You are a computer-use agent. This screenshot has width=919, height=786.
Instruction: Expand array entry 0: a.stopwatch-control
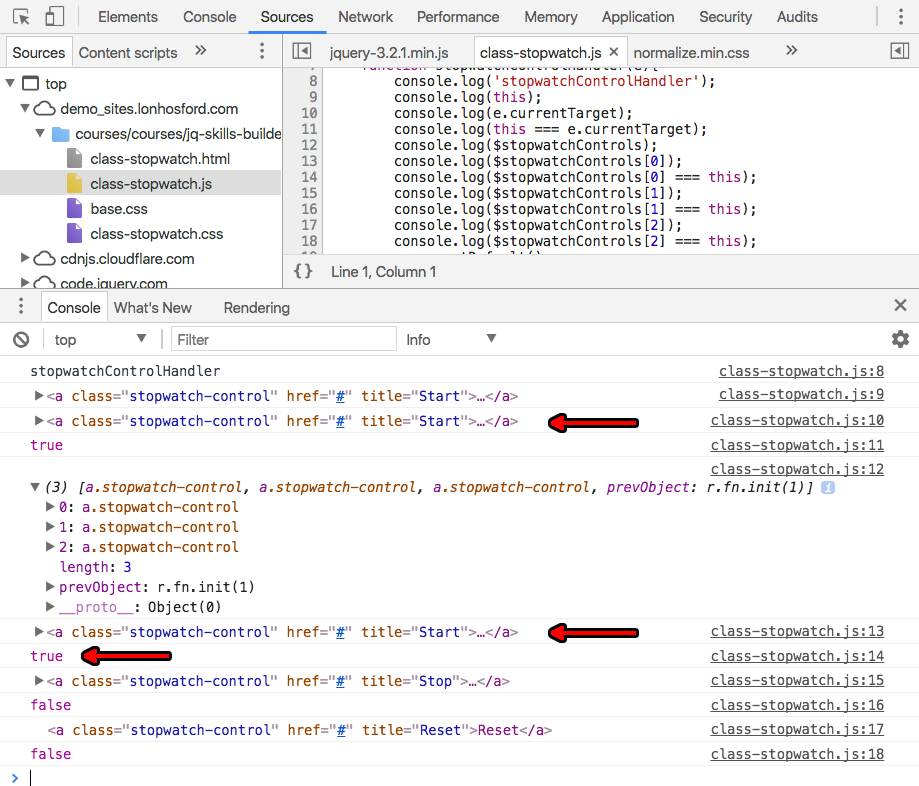click(50, 507)
